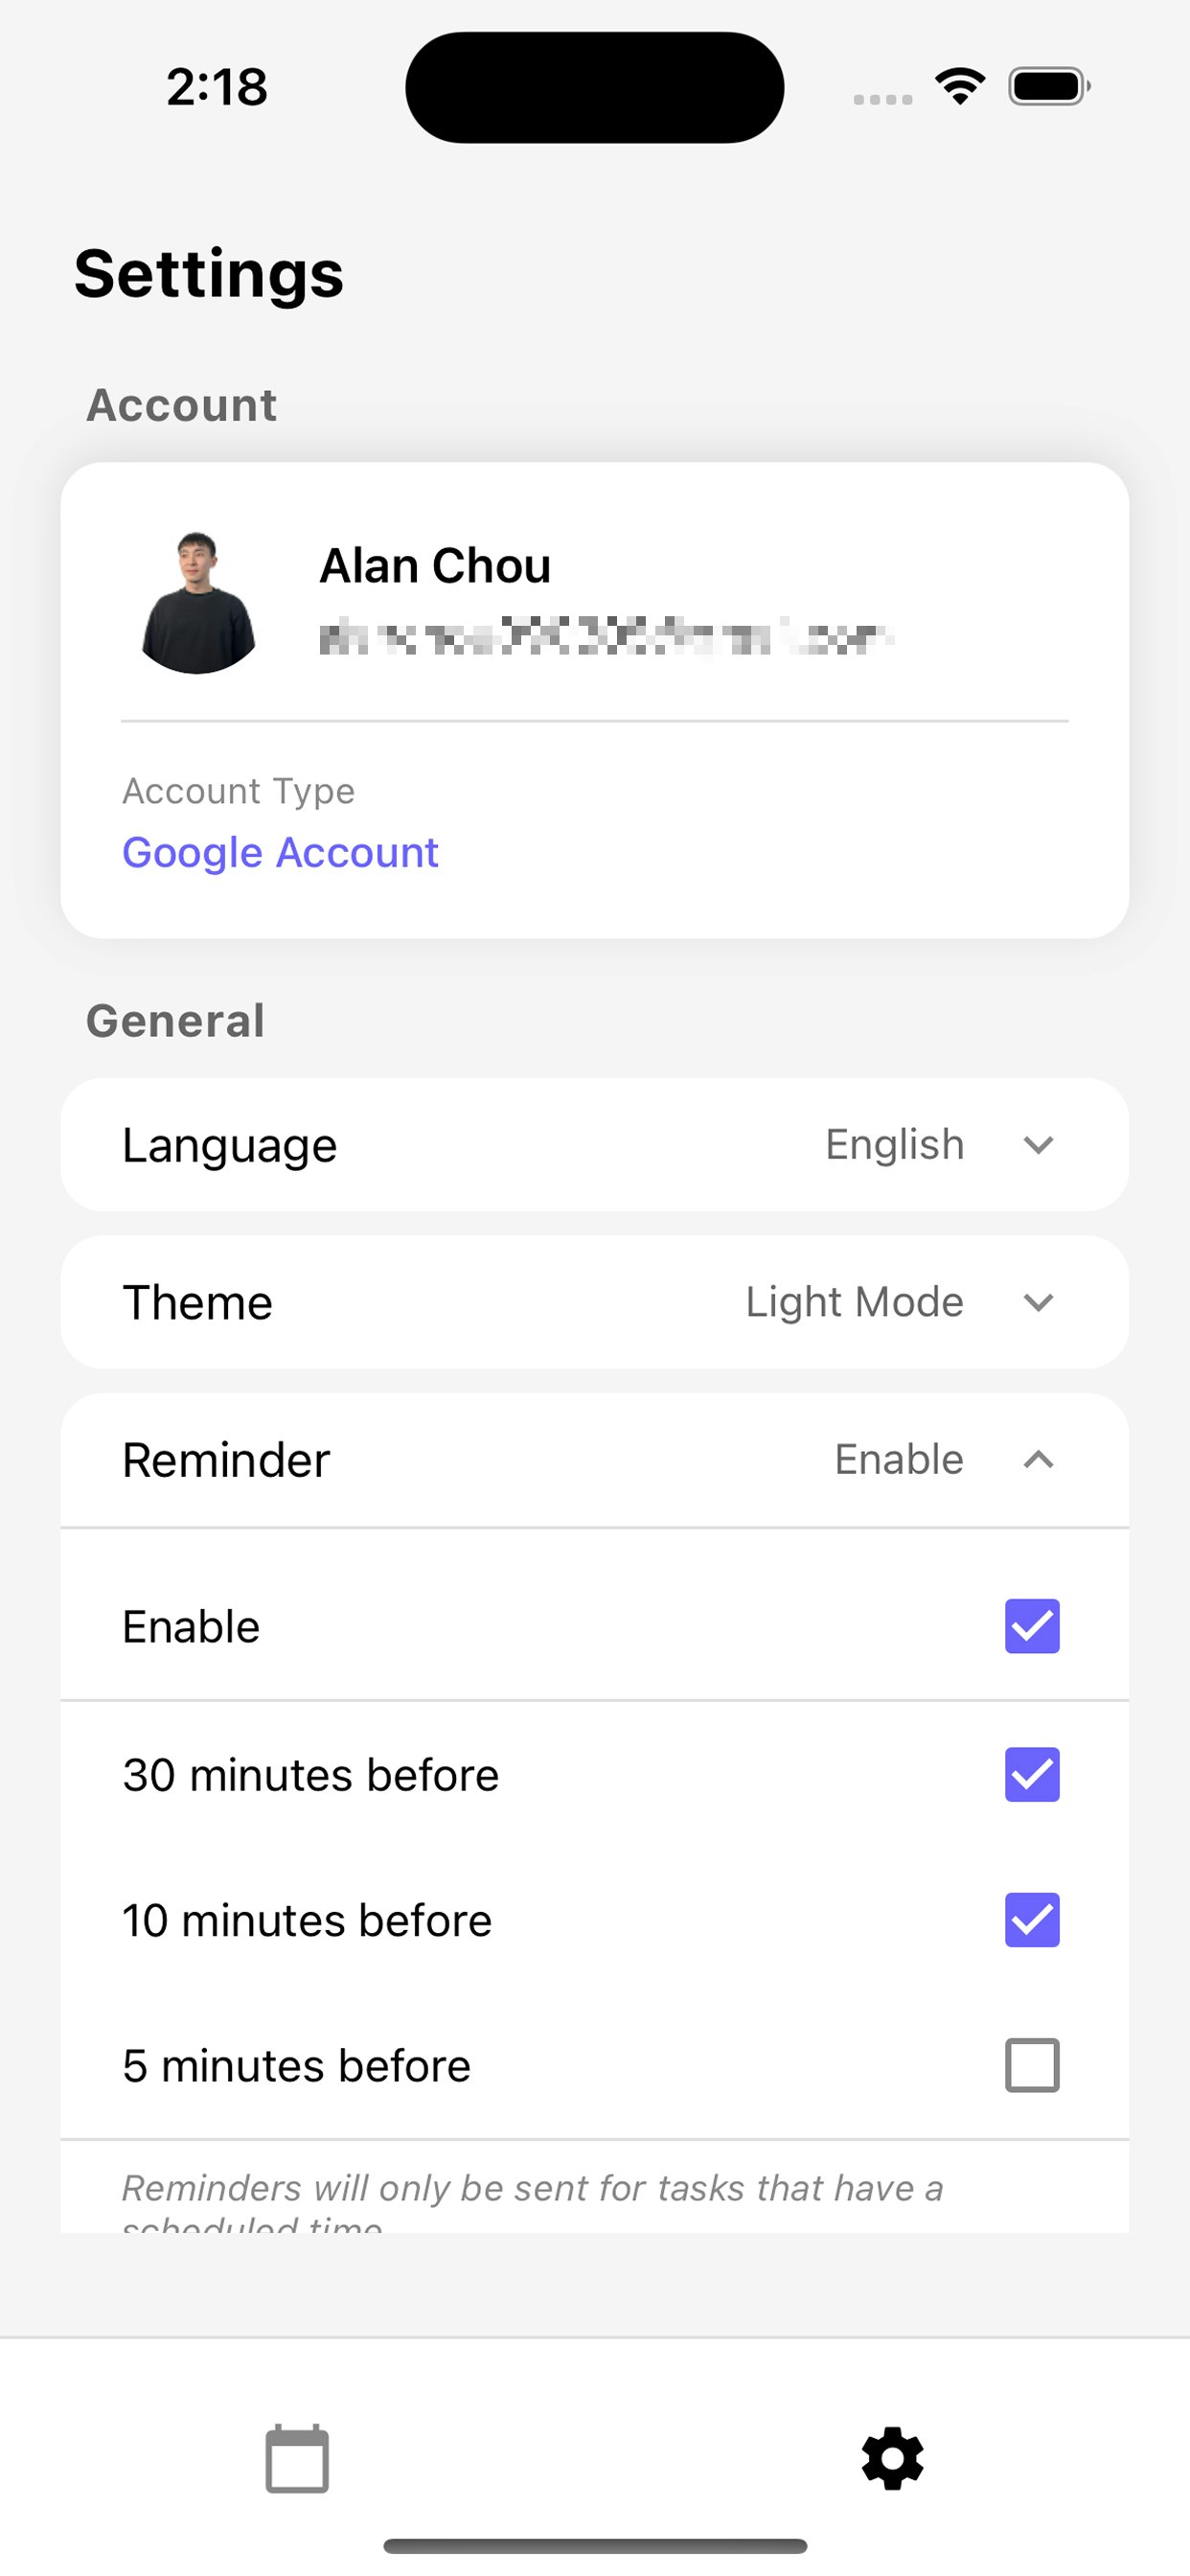
Task: Tap the battery icon in status bar
Action: 1047,86
